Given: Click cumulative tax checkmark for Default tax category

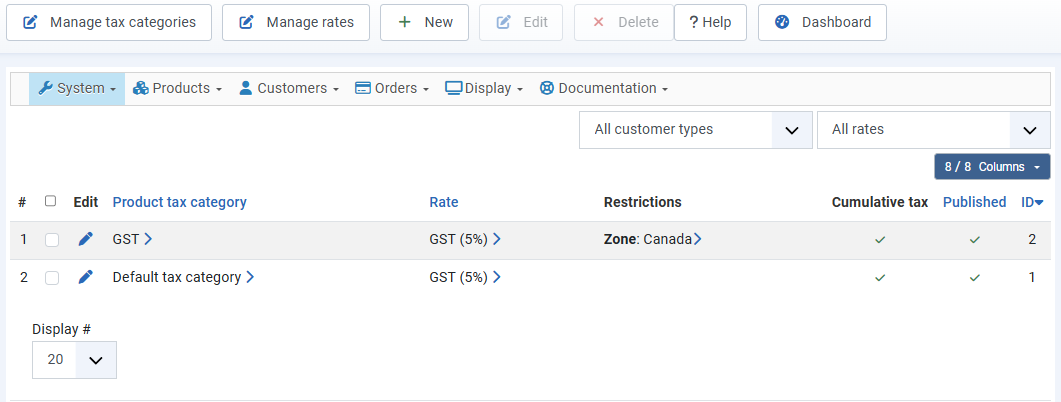Looking at the screenshot, I should click(x=880, y=277).
